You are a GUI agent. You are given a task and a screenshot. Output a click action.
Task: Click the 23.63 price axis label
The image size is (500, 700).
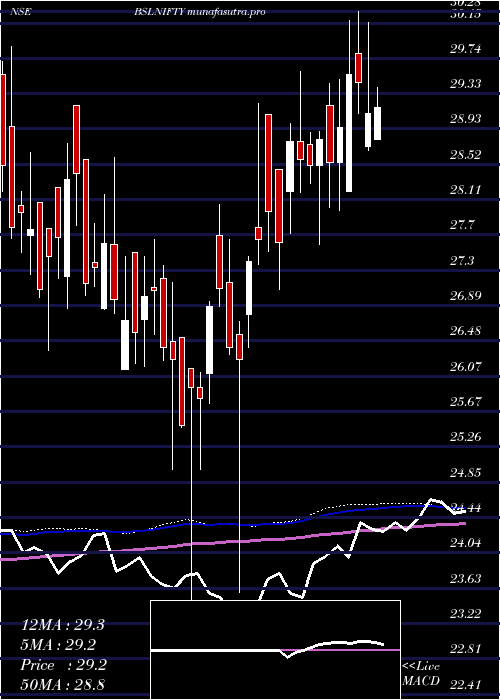click(x=466, y=579)
